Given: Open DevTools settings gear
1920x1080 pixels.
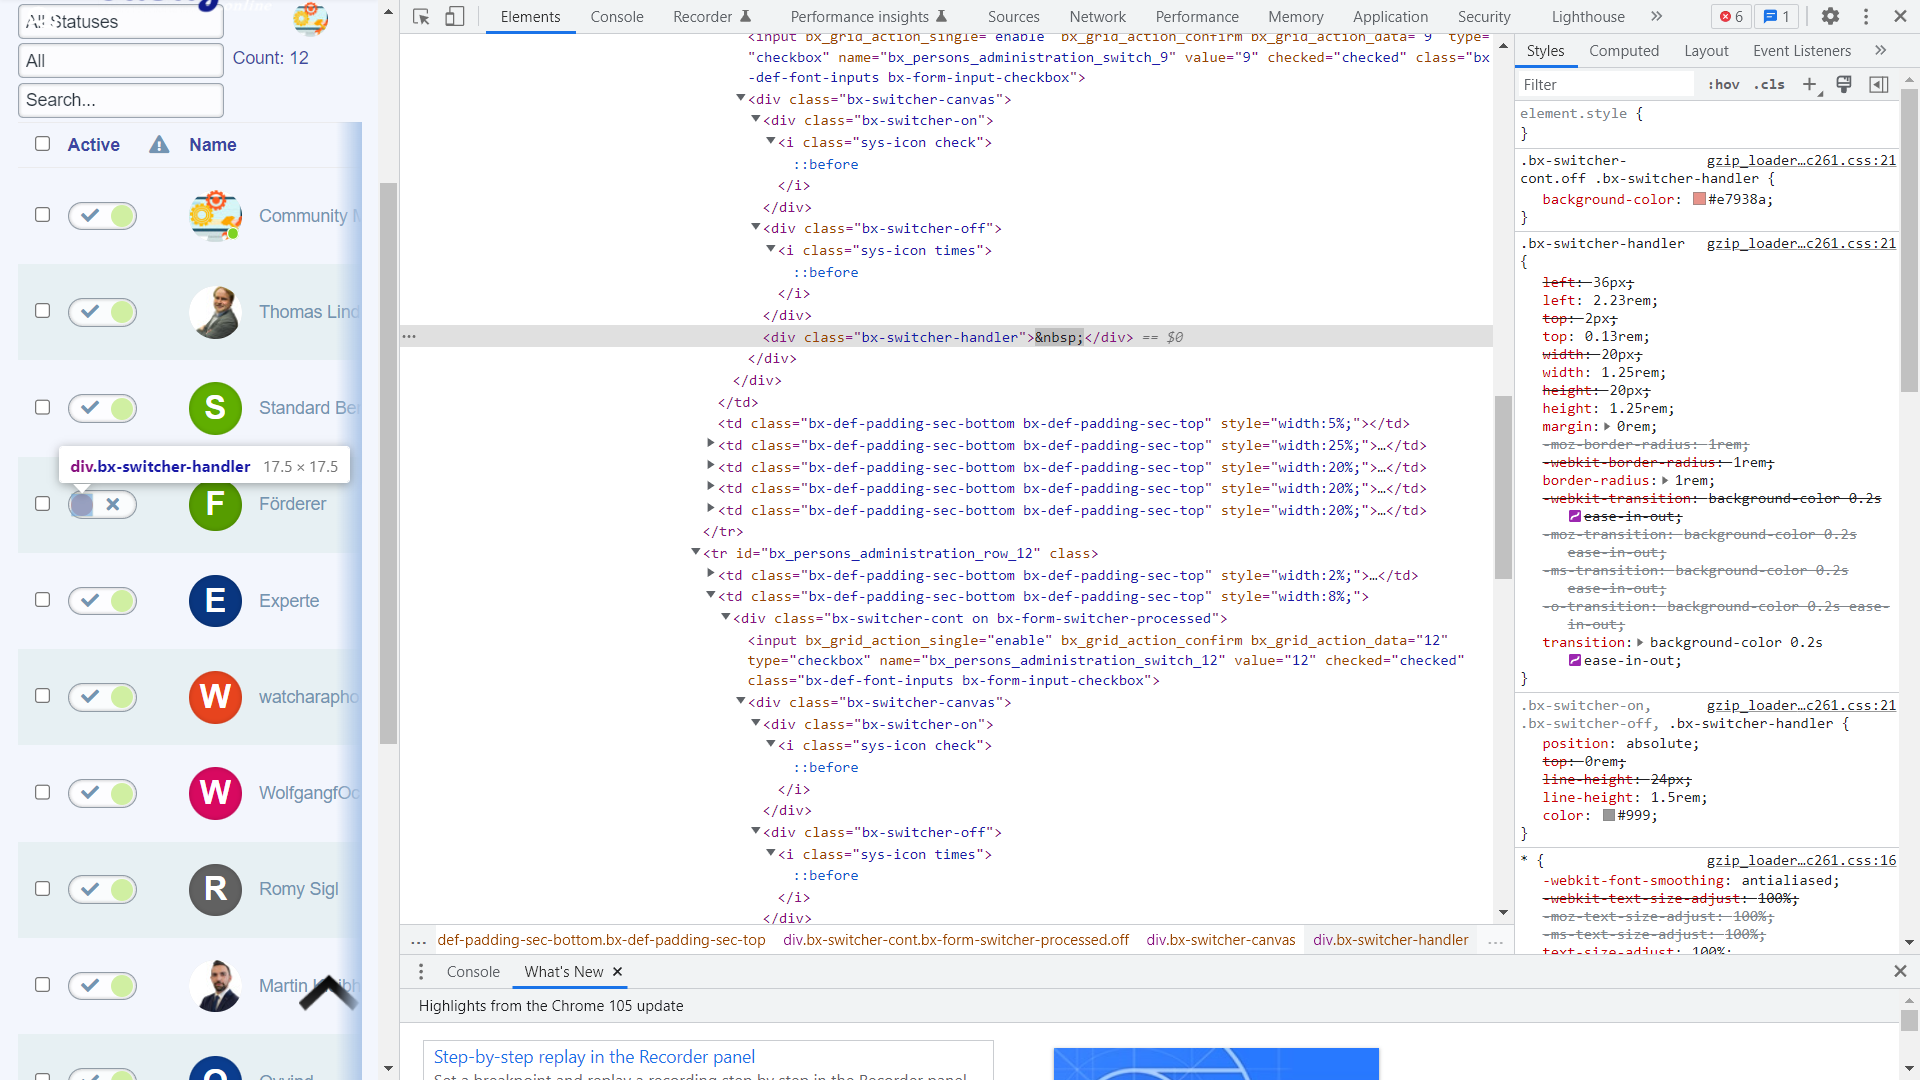Looking at the screenshot, I should pos(1830,17).
